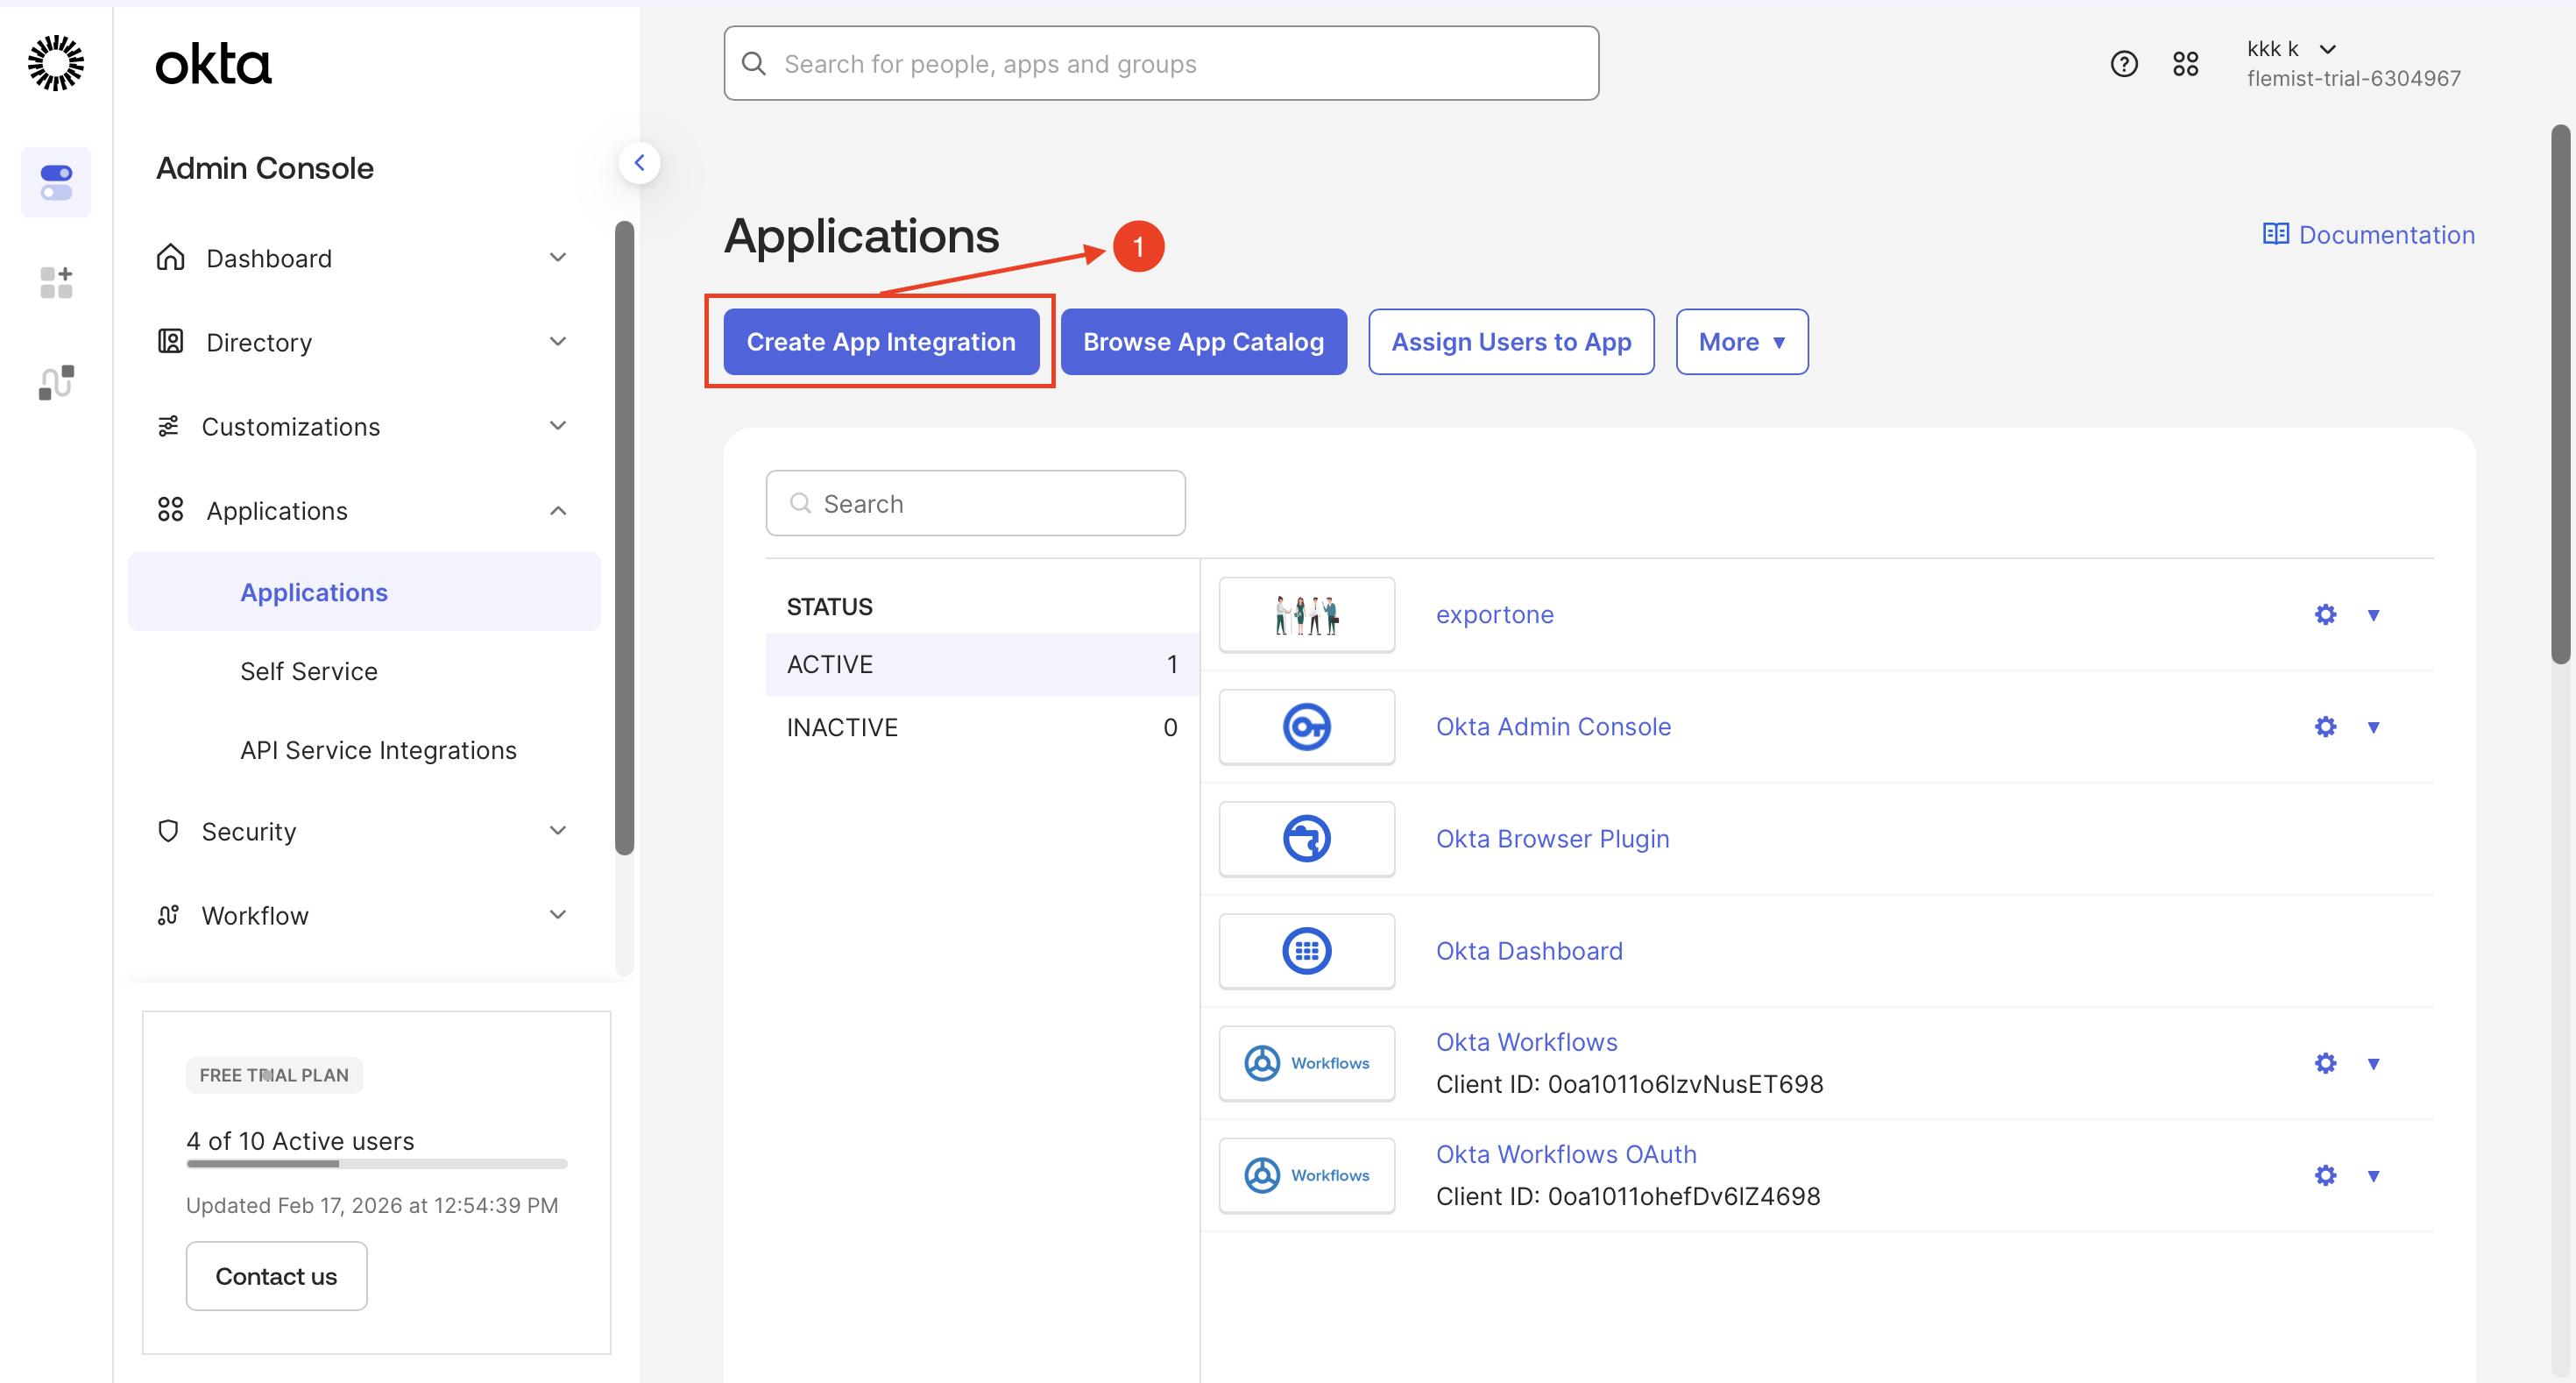The height and width of the screenshot is (1383, 2576).
Task: Open the kkk k account dropdown
Action: (x=2291, y=49)
